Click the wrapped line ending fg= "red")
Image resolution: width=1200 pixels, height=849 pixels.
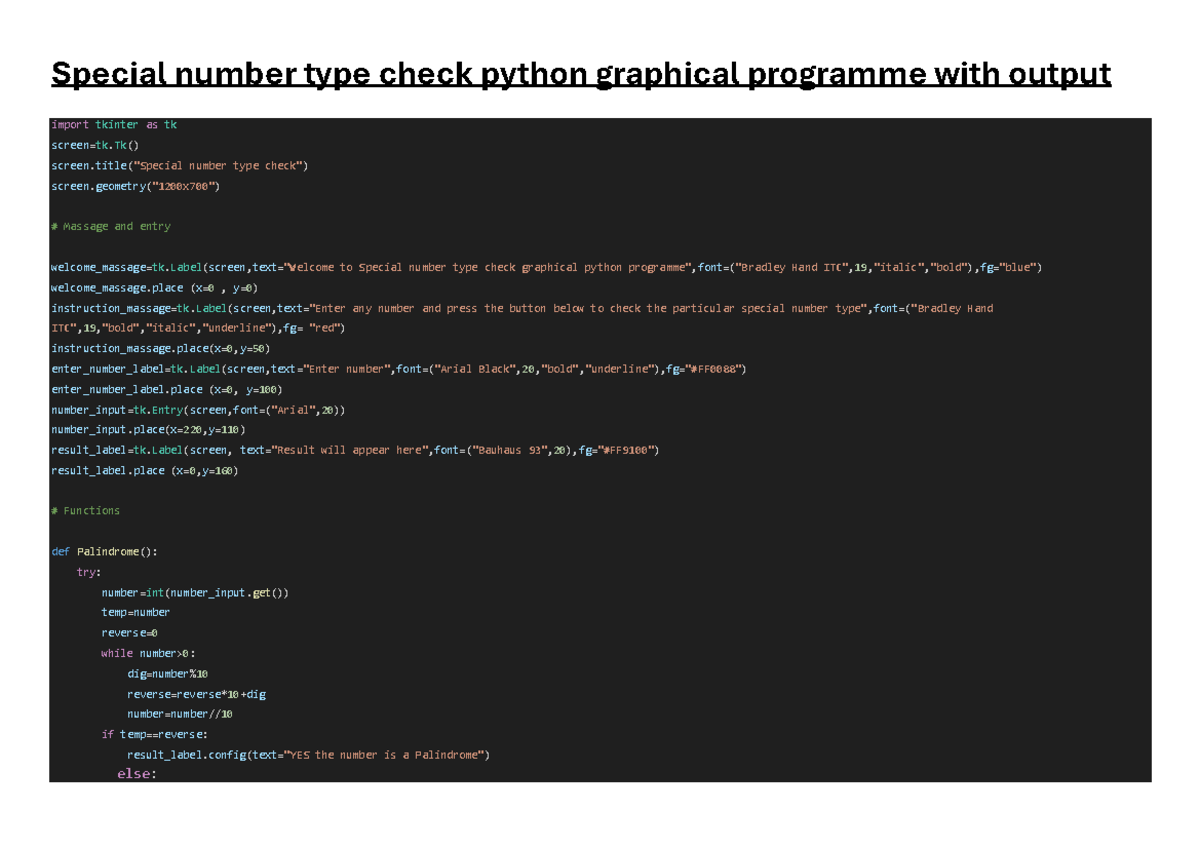(x=198, y=329)
